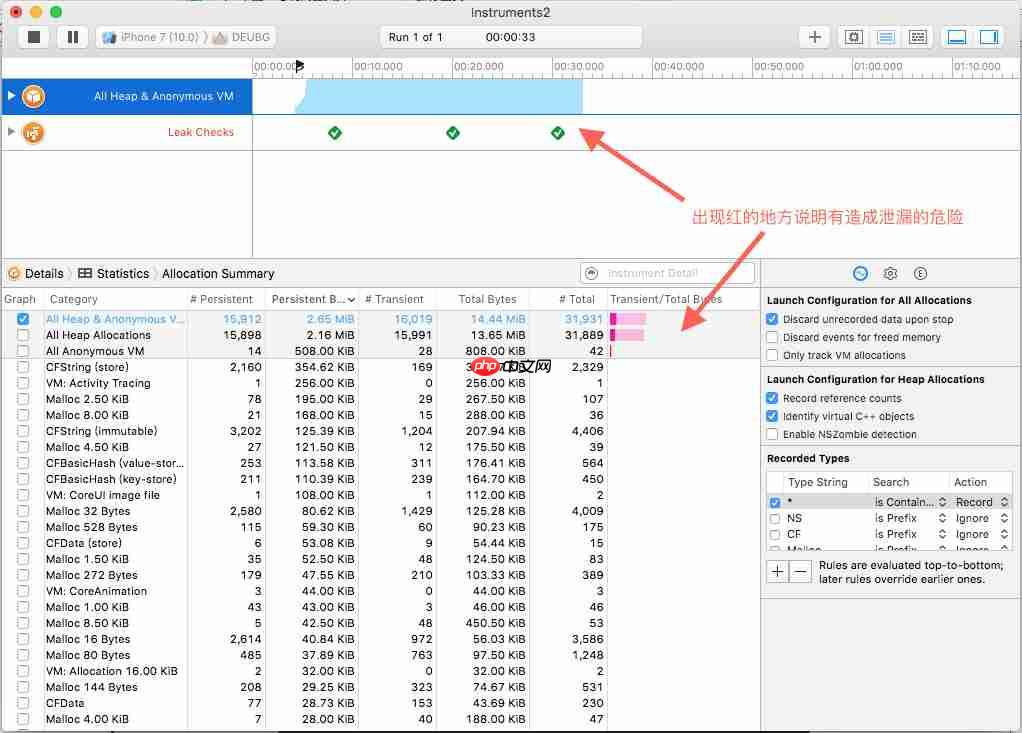This screenshot has width=1022, height=733.
Task: Open the Is Contain search dropdown for * rule
Action: coord(910,502)
